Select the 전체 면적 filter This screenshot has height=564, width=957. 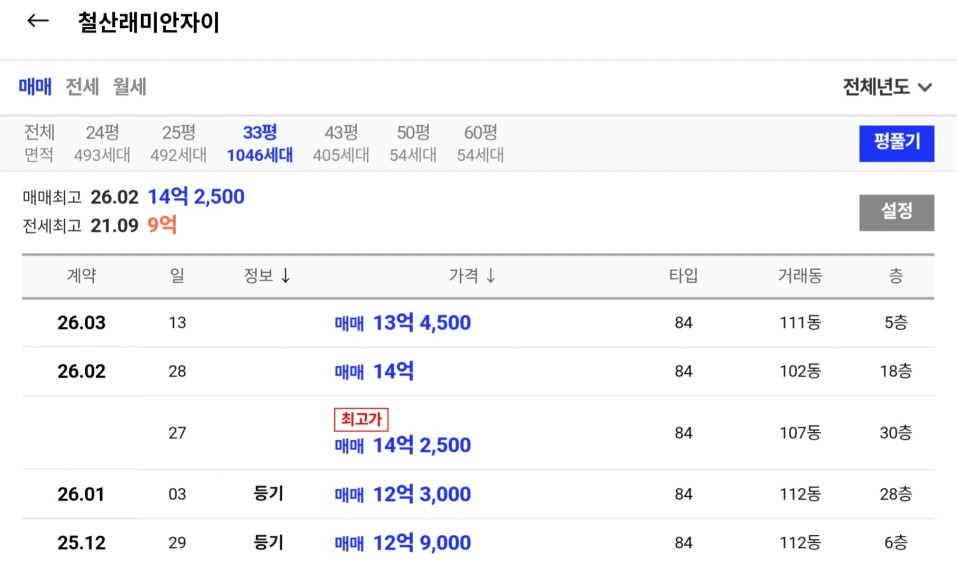(40, 143)
